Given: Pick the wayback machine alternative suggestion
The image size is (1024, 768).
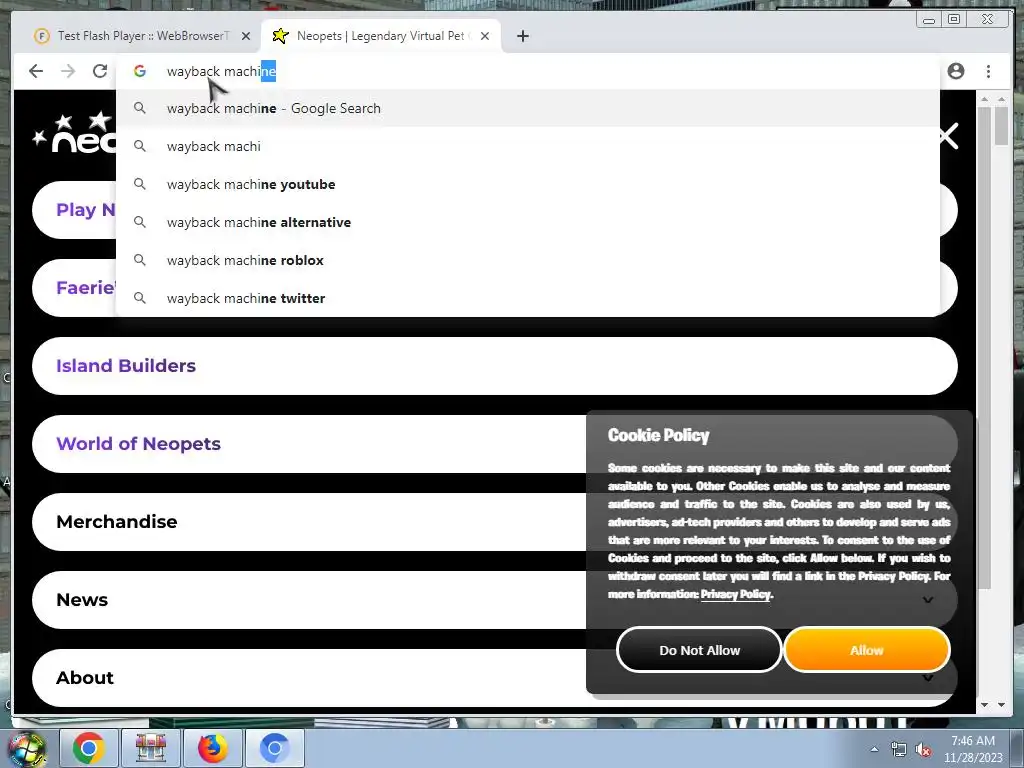Looking at the screenshot, I should [x=528, y=222].
